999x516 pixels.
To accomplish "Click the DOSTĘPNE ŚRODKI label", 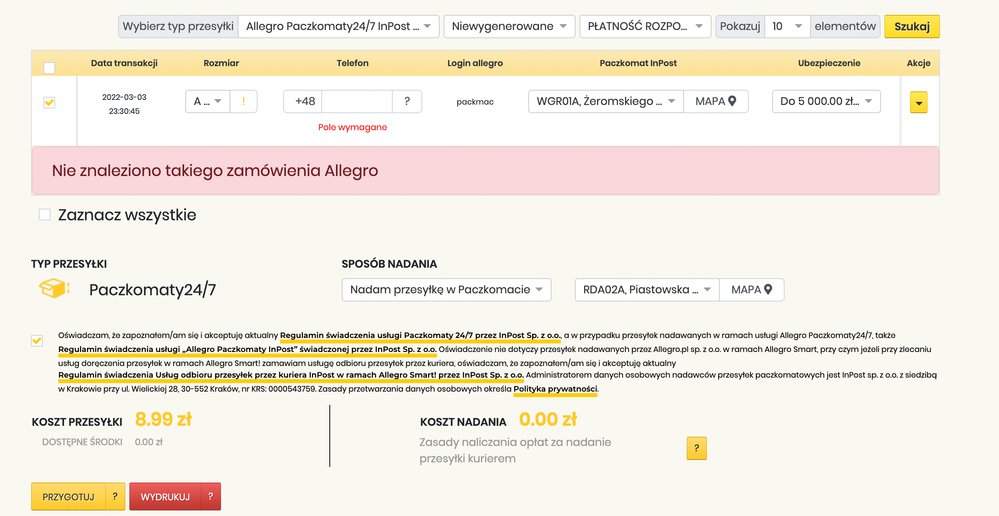I will point(82,441).
